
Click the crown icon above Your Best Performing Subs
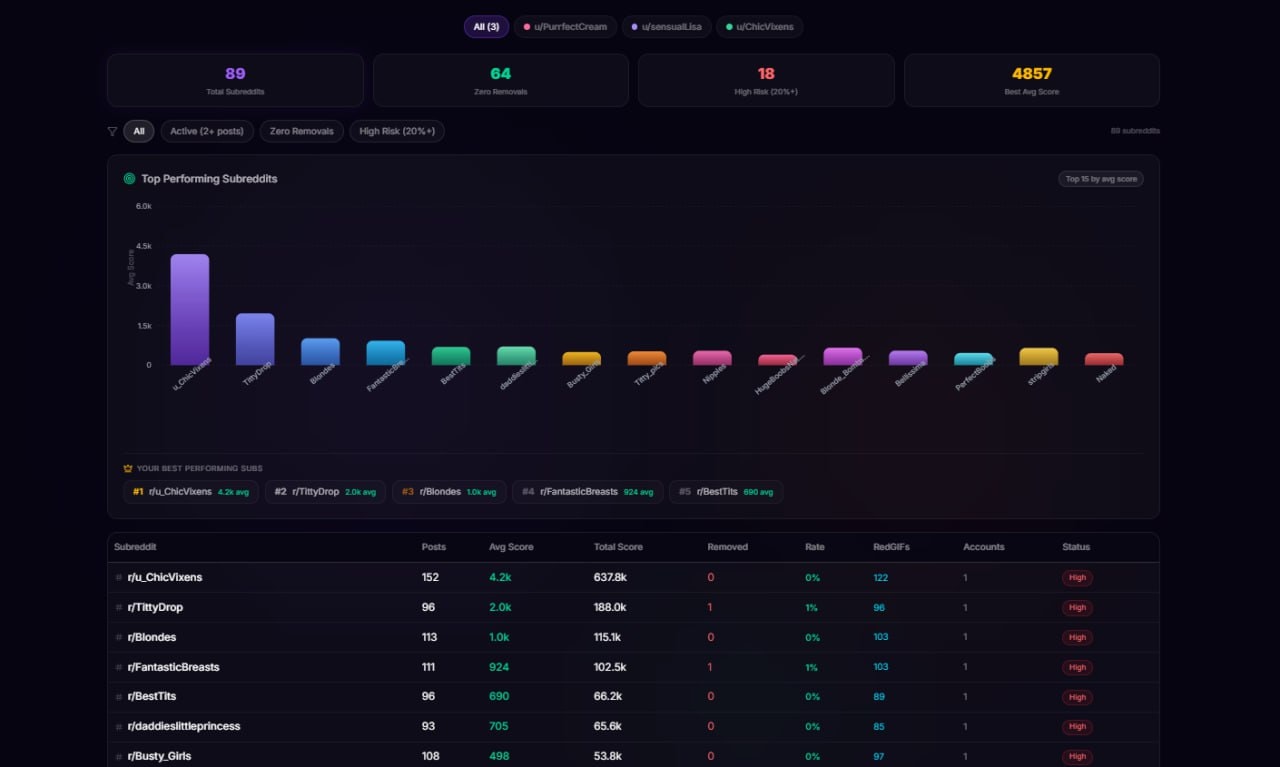[x=127, y=467]
